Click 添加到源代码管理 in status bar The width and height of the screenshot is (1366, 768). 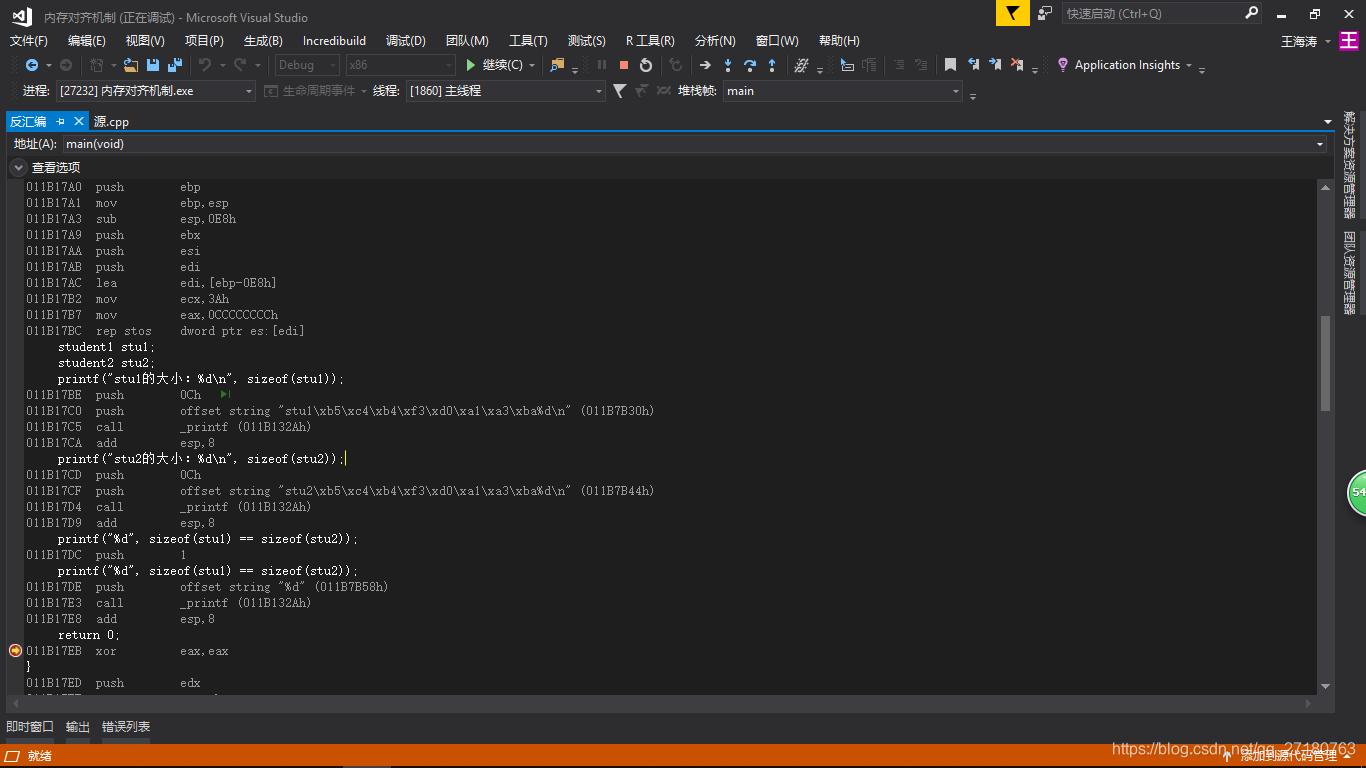[1288, 756]
